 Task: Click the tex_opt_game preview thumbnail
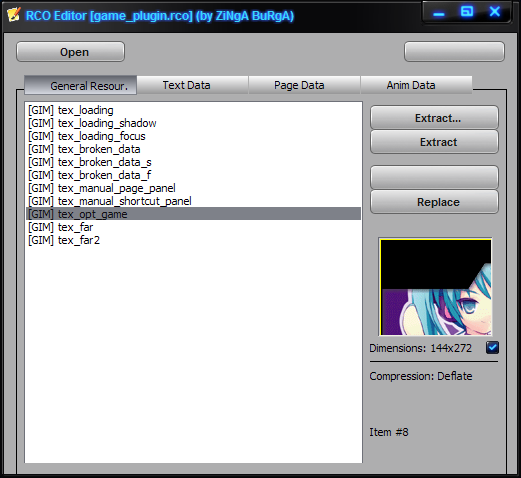(x=435, y=287)
